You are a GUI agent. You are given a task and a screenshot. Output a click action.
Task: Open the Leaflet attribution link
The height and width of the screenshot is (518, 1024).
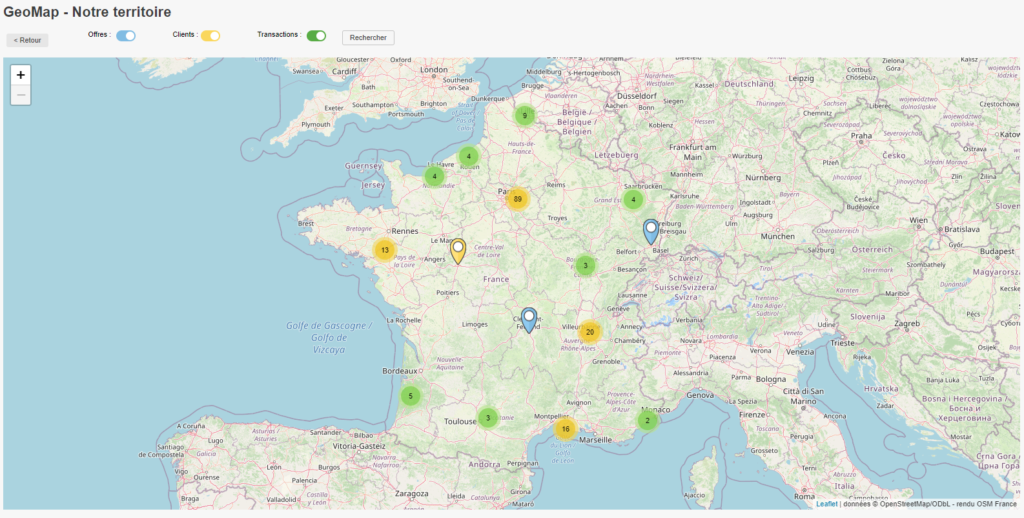pos(826,504)
